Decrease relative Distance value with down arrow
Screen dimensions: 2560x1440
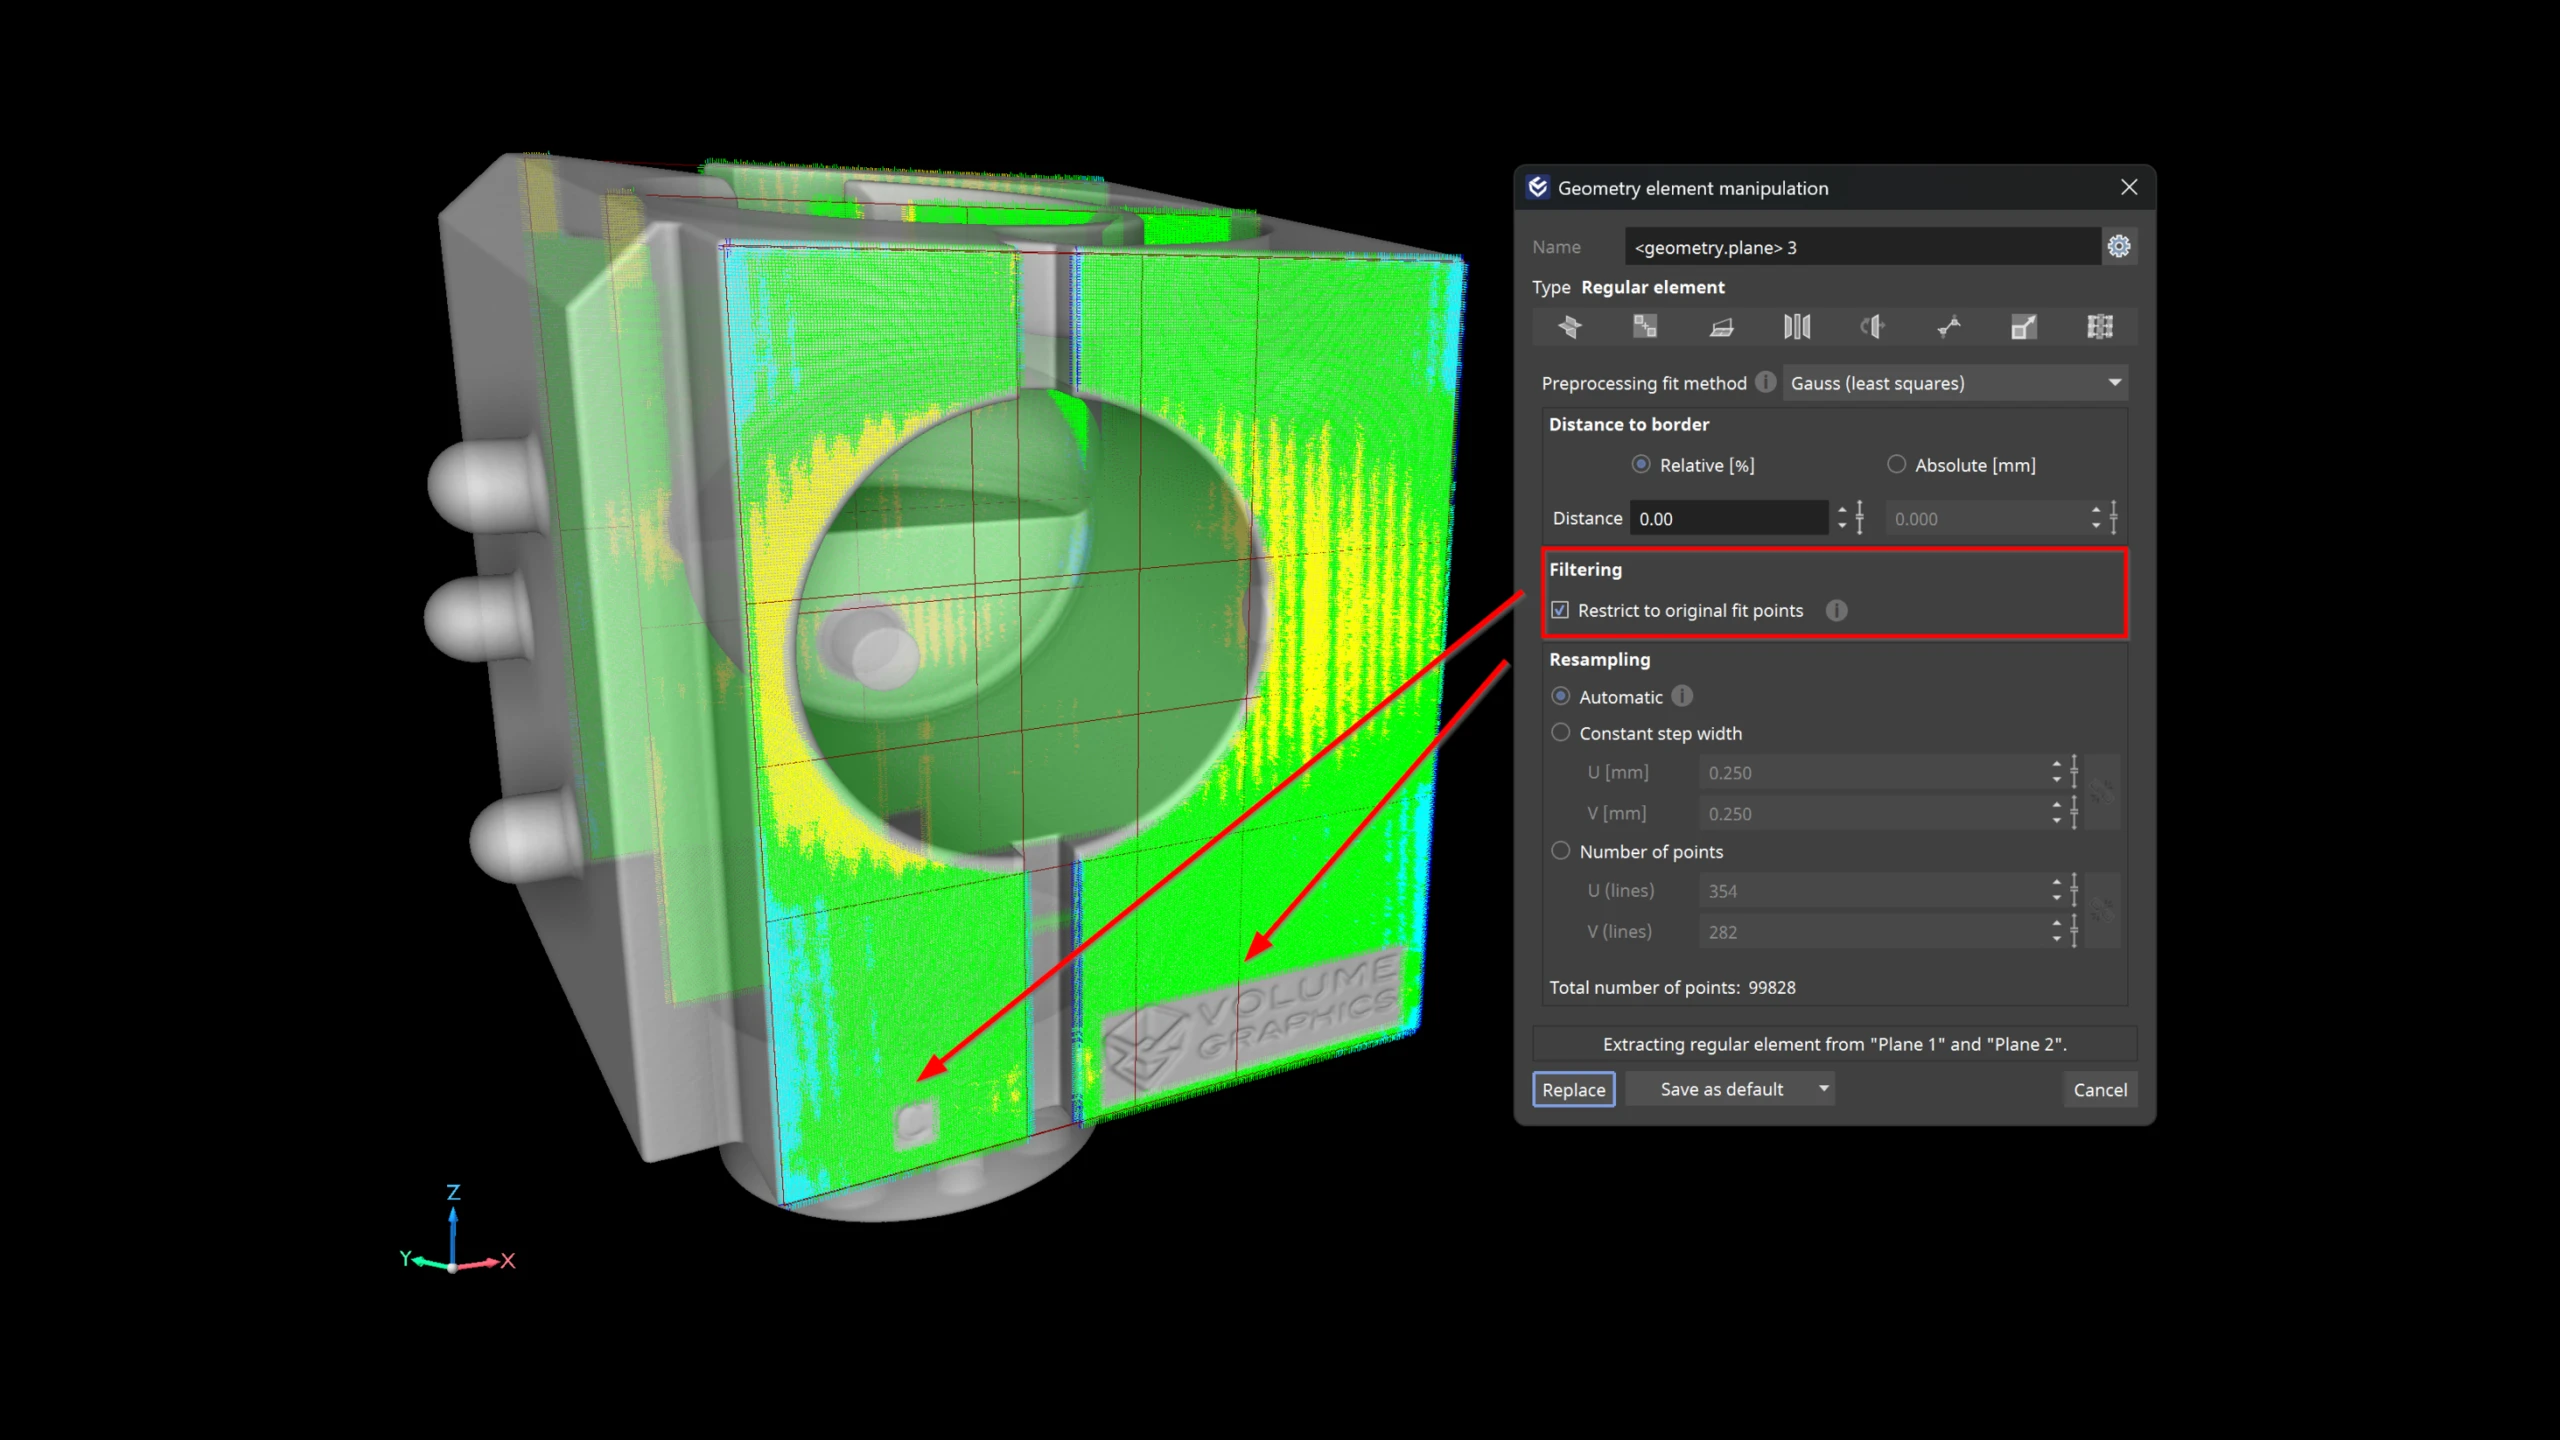[x=1842, y=526]
